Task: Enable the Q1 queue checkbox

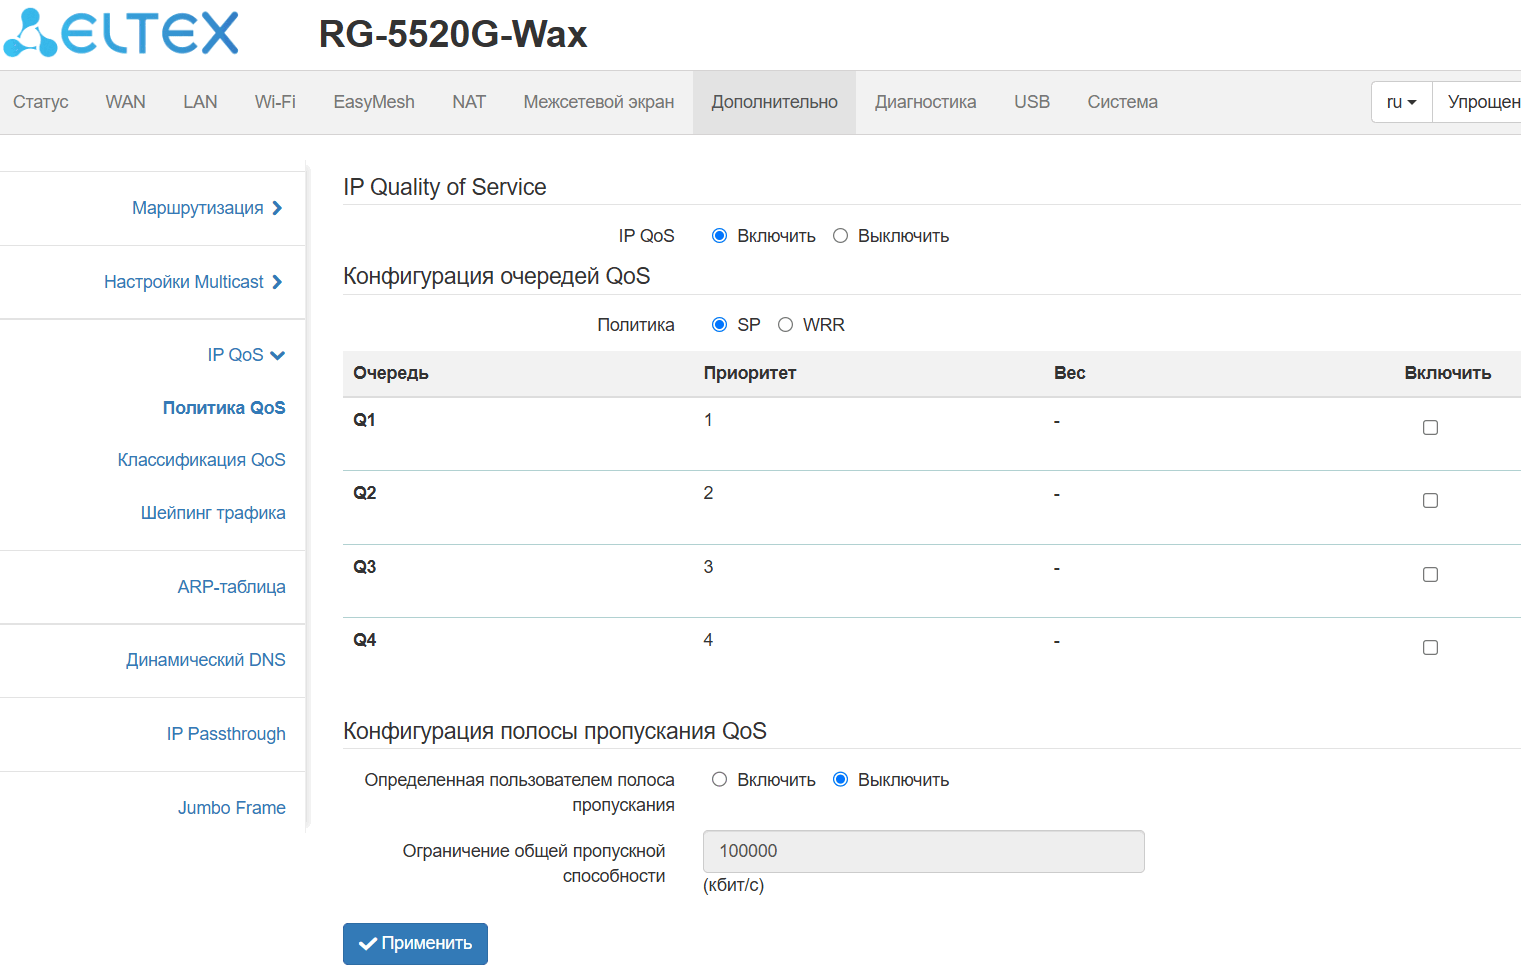Action: (x=1430, y=428)
